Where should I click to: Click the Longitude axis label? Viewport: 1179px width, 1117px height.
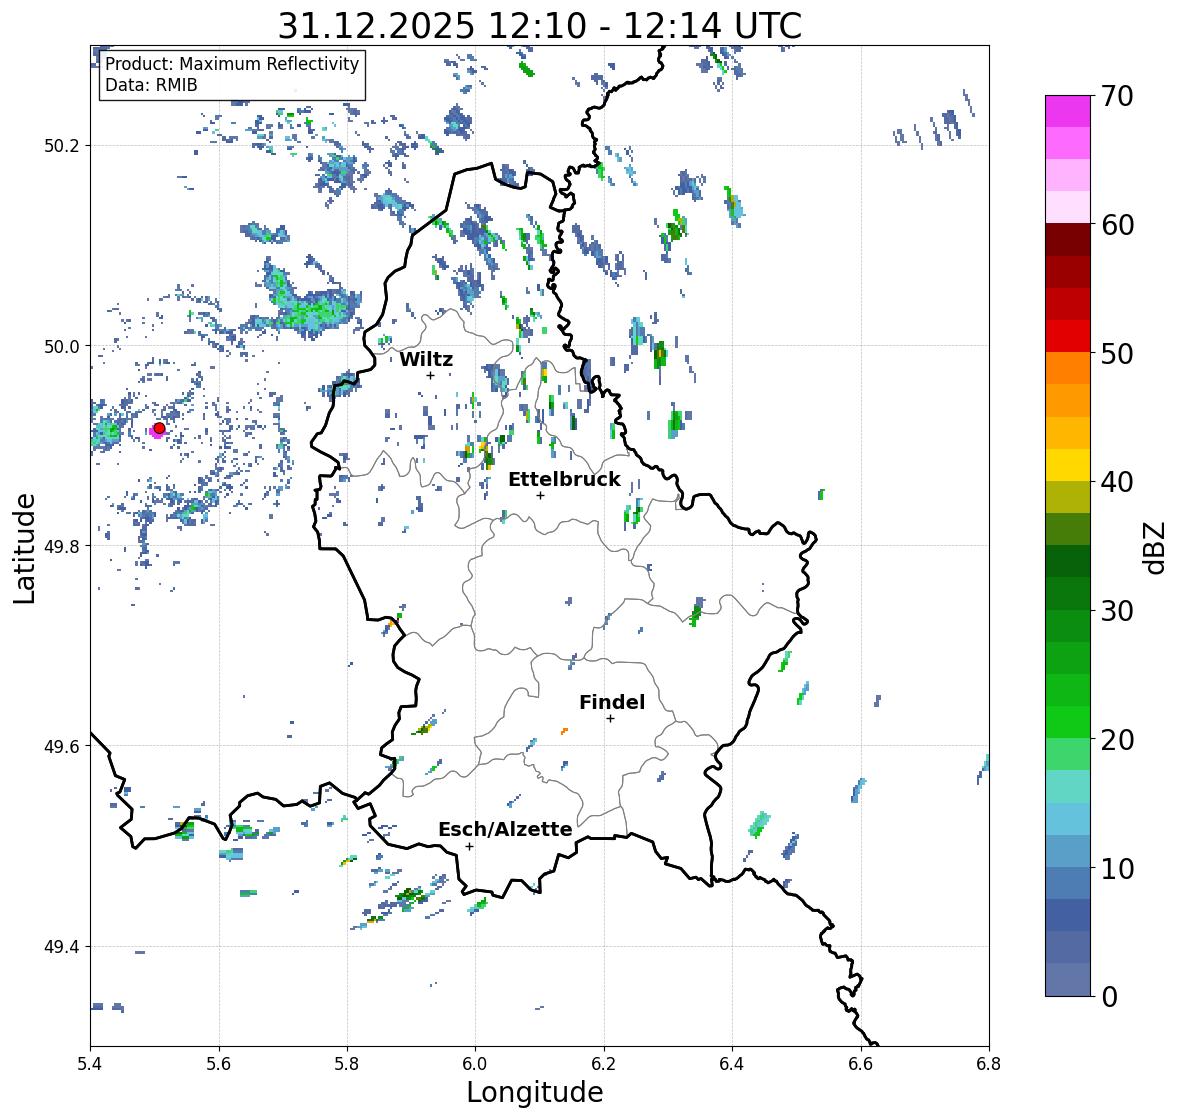tap(535, 1092)
